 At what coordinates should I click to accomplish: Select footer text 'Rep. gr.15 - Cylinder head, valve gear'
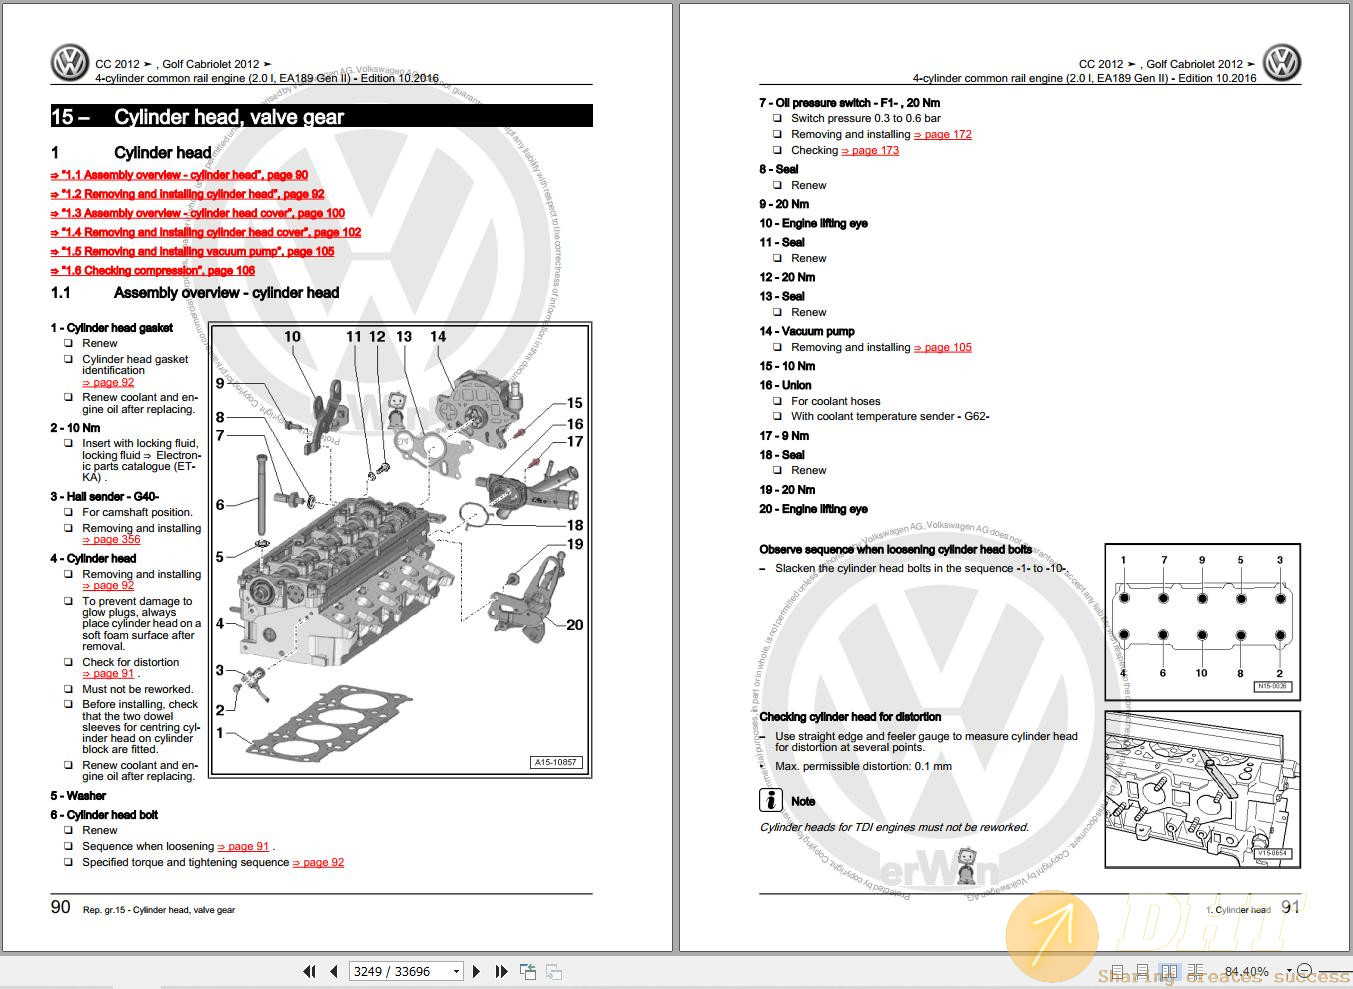point(158,910)
